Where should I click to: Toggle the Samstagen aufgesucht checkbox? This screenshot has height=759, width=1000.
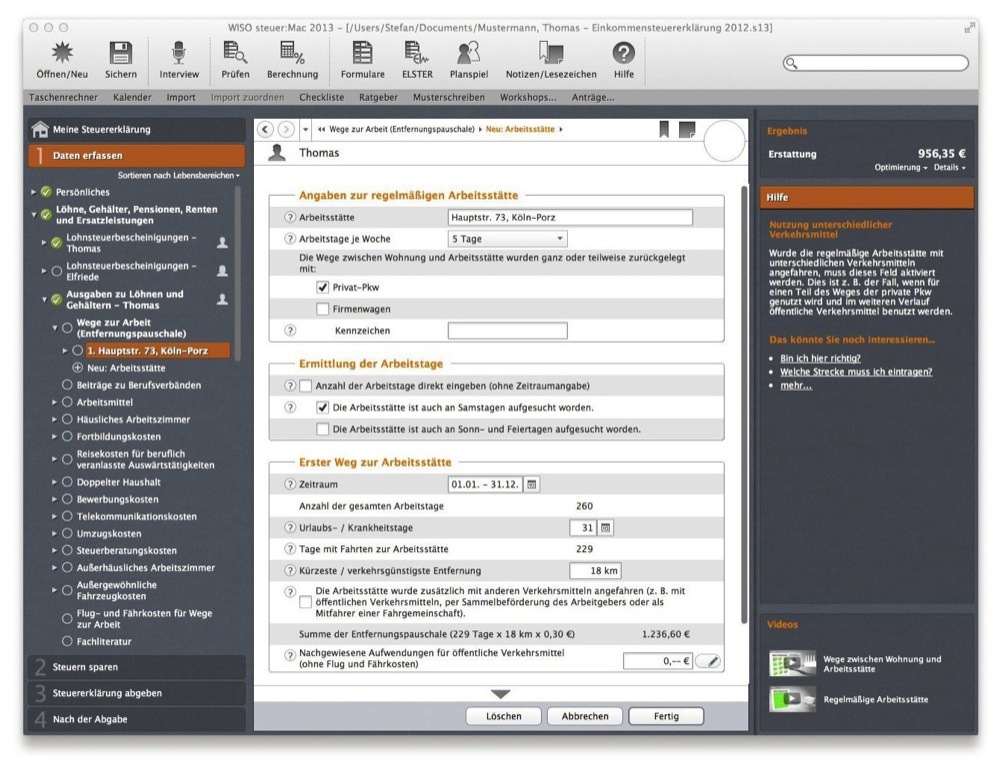click(322, 408)
